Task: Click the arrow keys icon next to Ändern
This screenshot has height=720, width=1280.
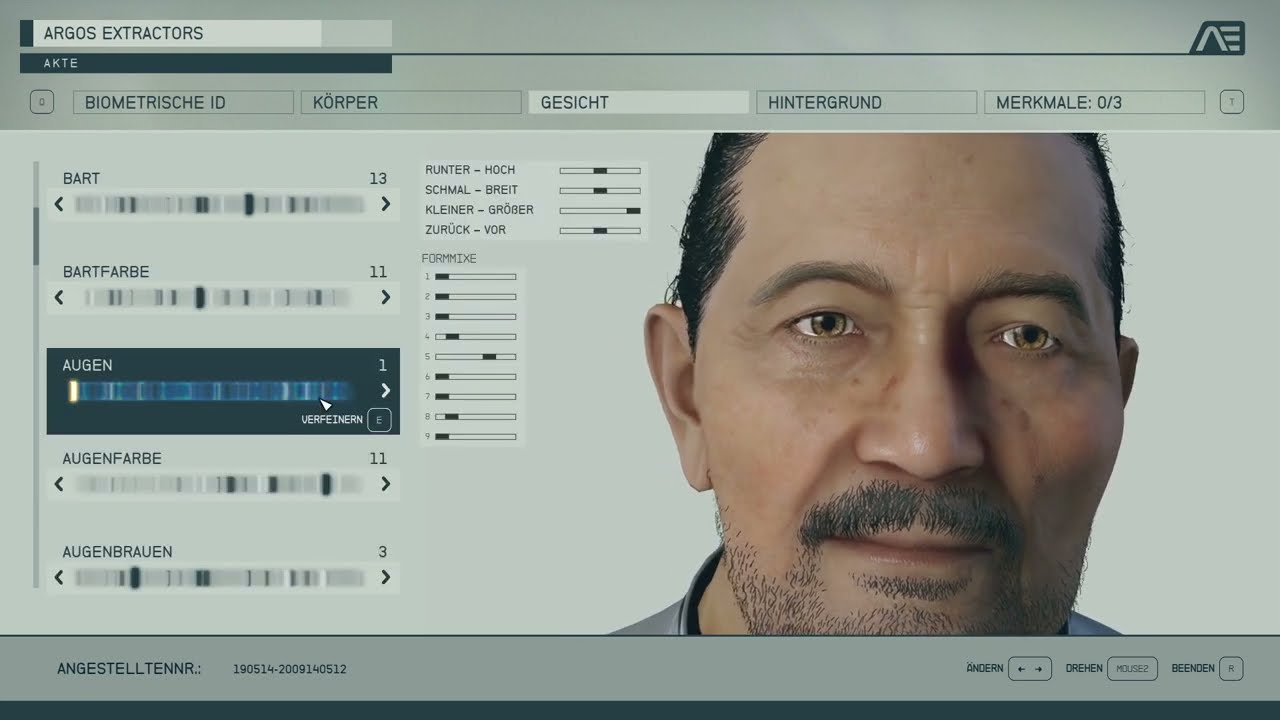Action: click(1030, 668)
